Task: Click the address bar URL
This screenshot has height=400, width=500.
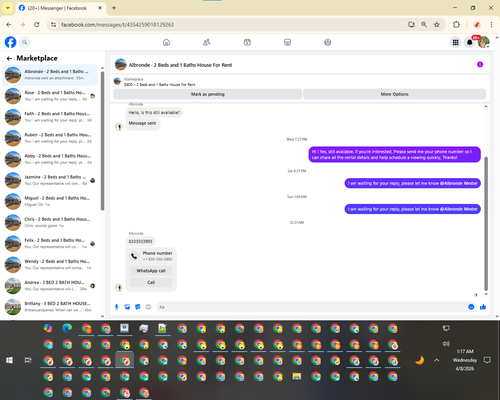Action: click(x=117, y=25)
